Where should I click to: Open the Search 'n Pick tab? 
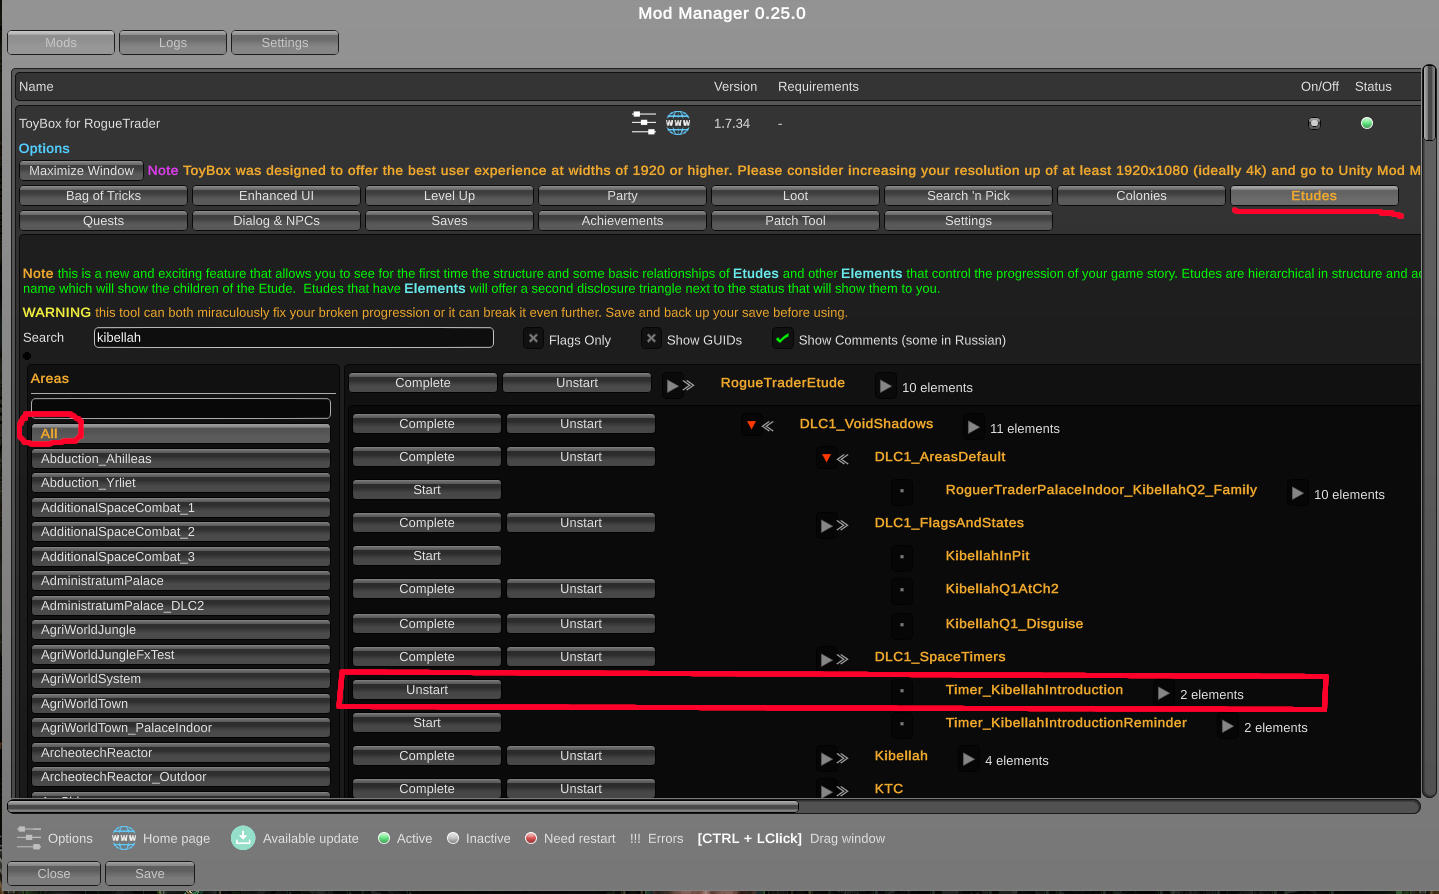[x=968, y=196]
